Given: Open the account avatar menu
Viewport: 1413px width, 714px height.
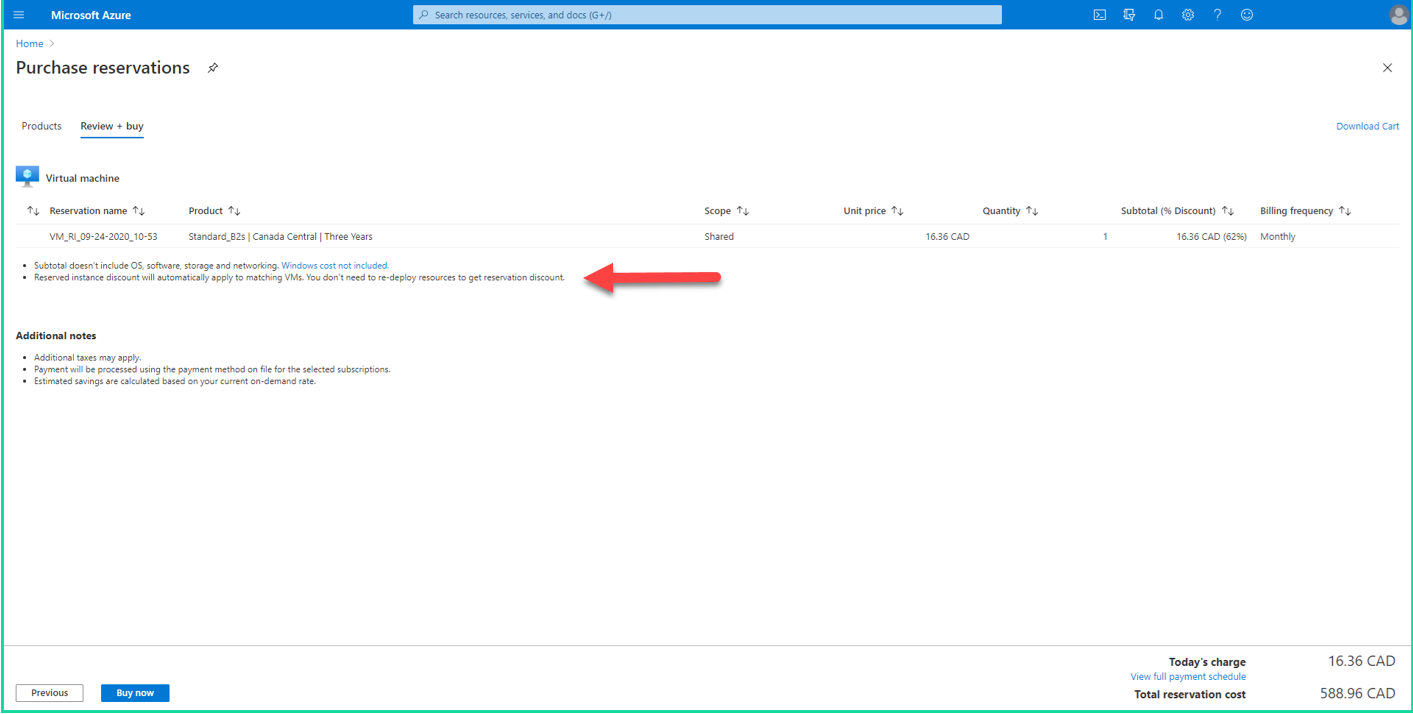Looking at the screenshot, I should [x=1398, y=15].
